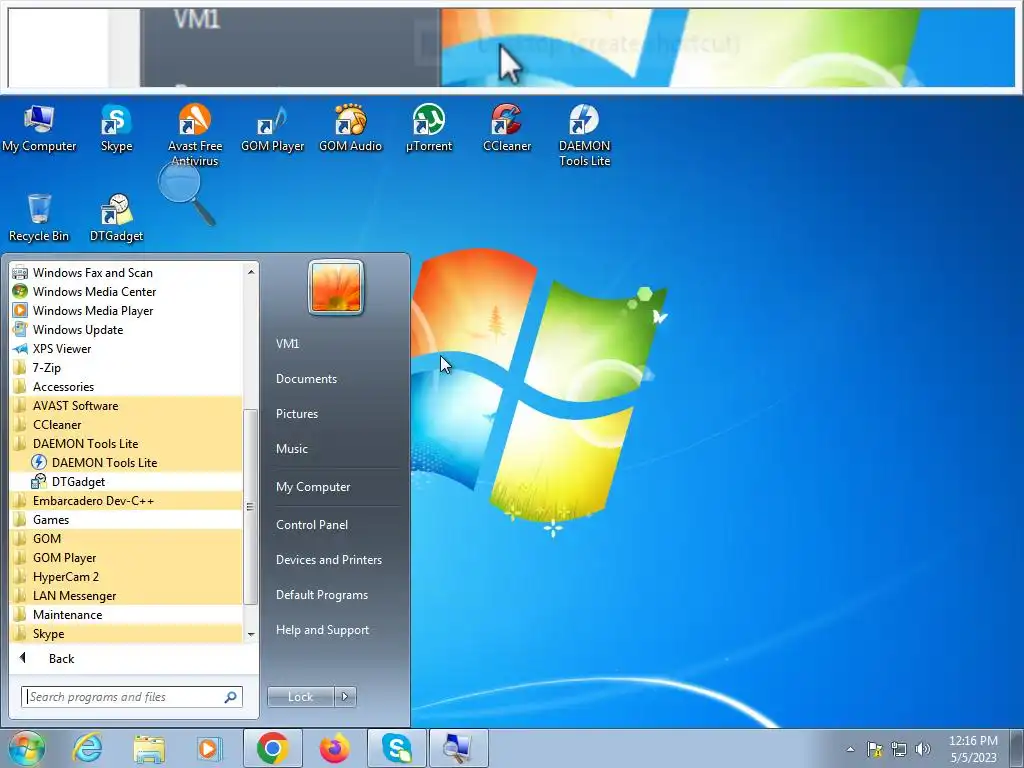Collapse the DAEMON Tools Lite folder

click(127, 443)
